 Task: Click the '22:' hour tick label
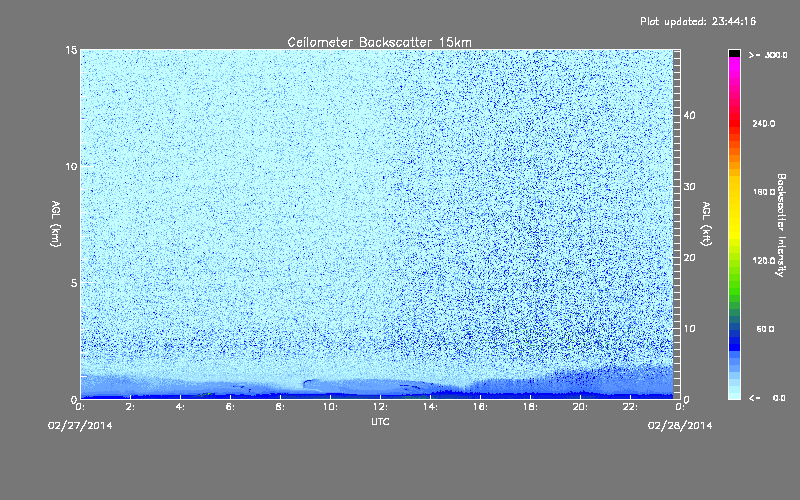pos(630,407)
